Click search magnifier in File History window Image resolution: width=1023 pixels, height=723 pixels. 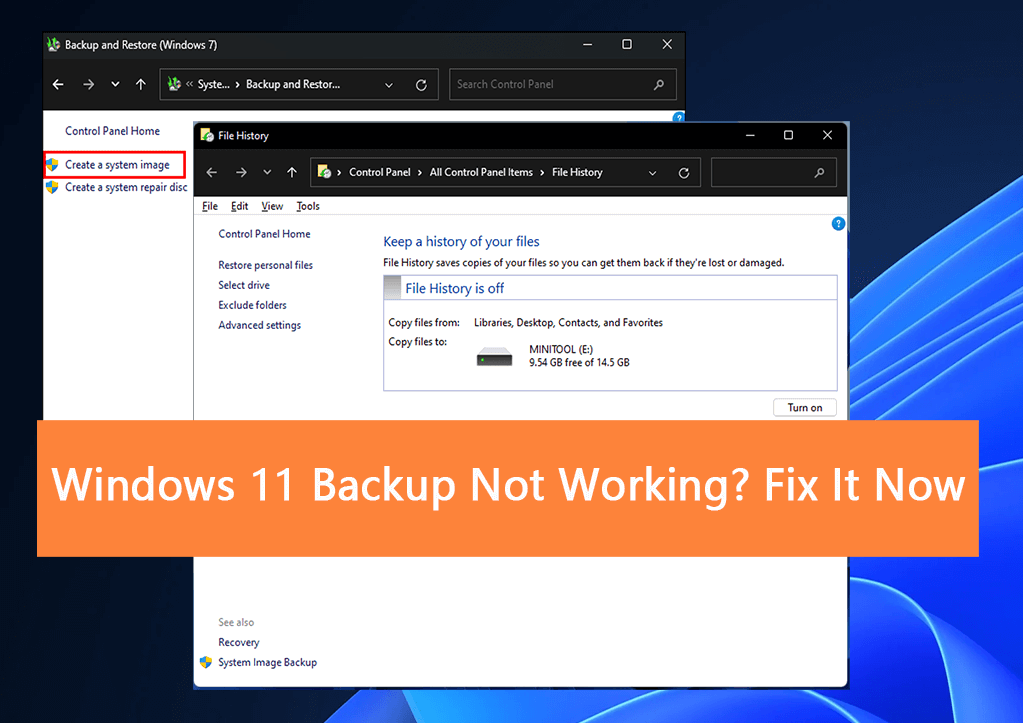[819, 172]
